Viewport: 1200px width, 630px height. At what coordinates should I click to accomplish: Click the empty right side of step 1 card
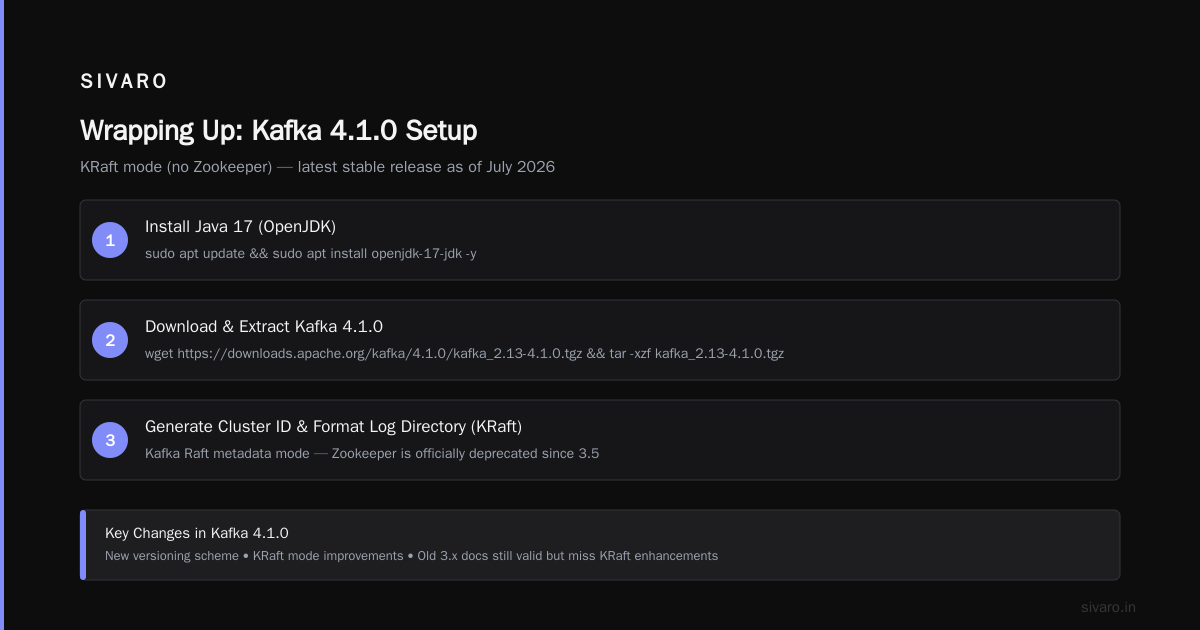point(900,240)
